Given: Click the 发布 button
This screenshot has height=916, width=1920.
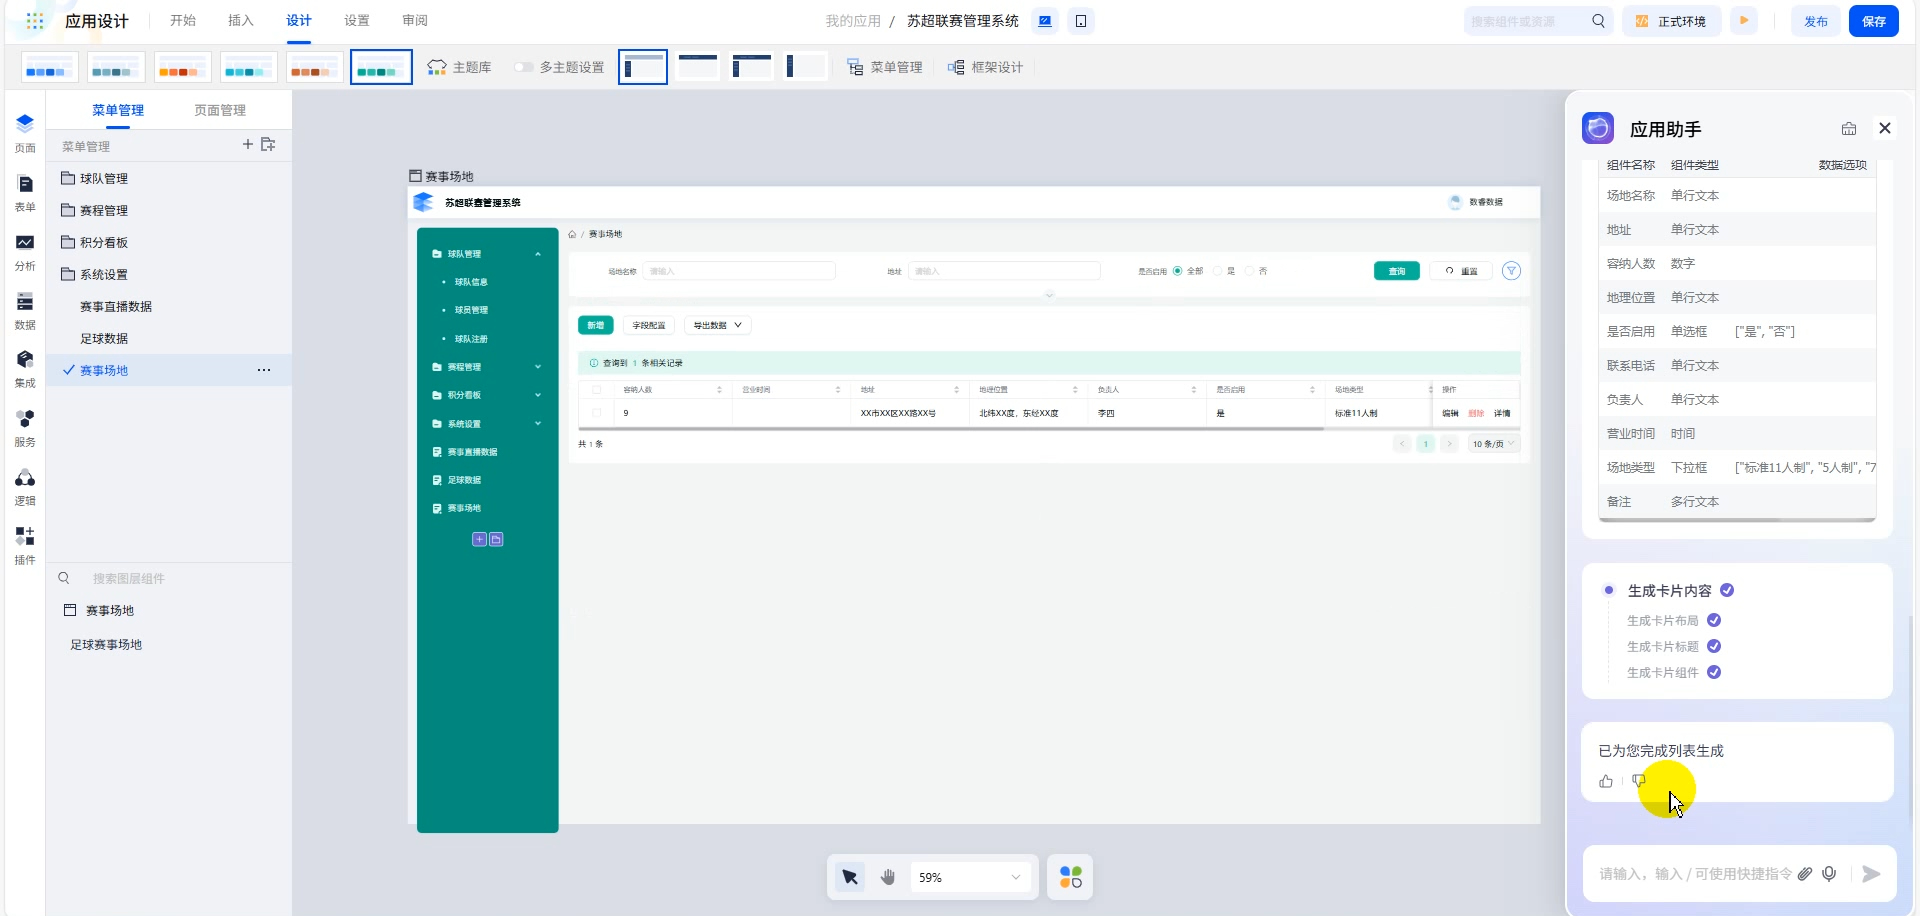Looking at the screenshot, I should click(x=1815, y=21).
